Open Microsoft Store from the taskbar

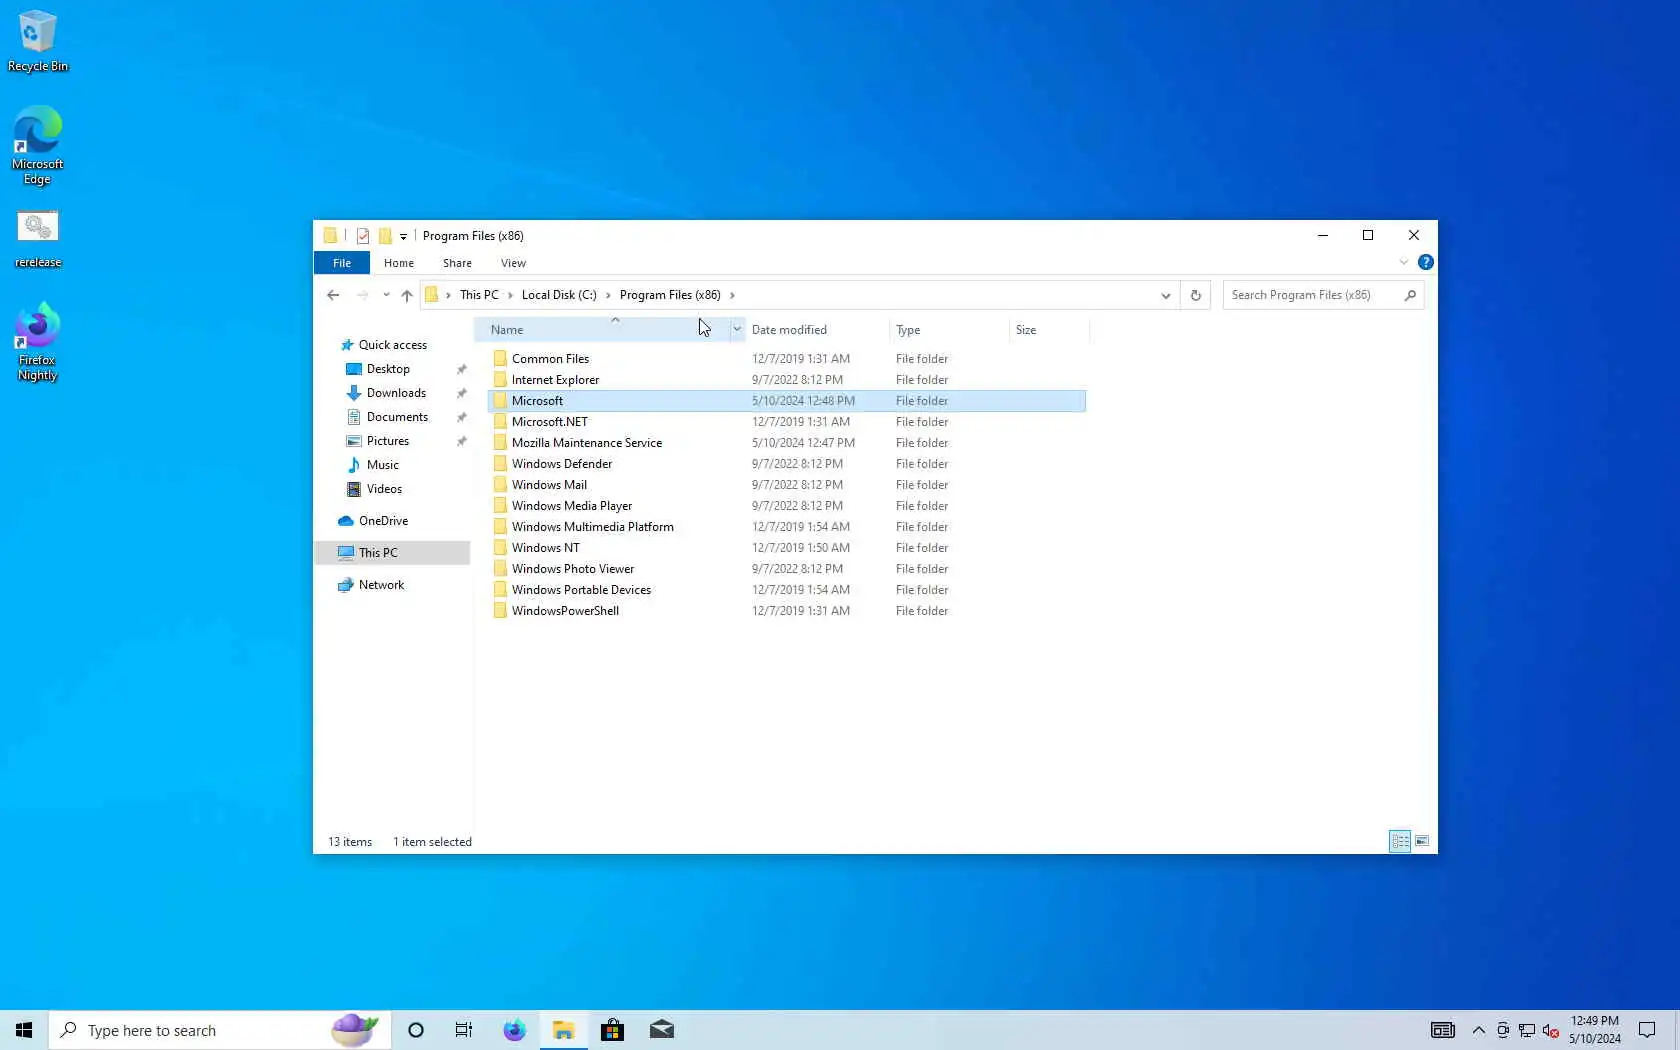coord(612,1030)
